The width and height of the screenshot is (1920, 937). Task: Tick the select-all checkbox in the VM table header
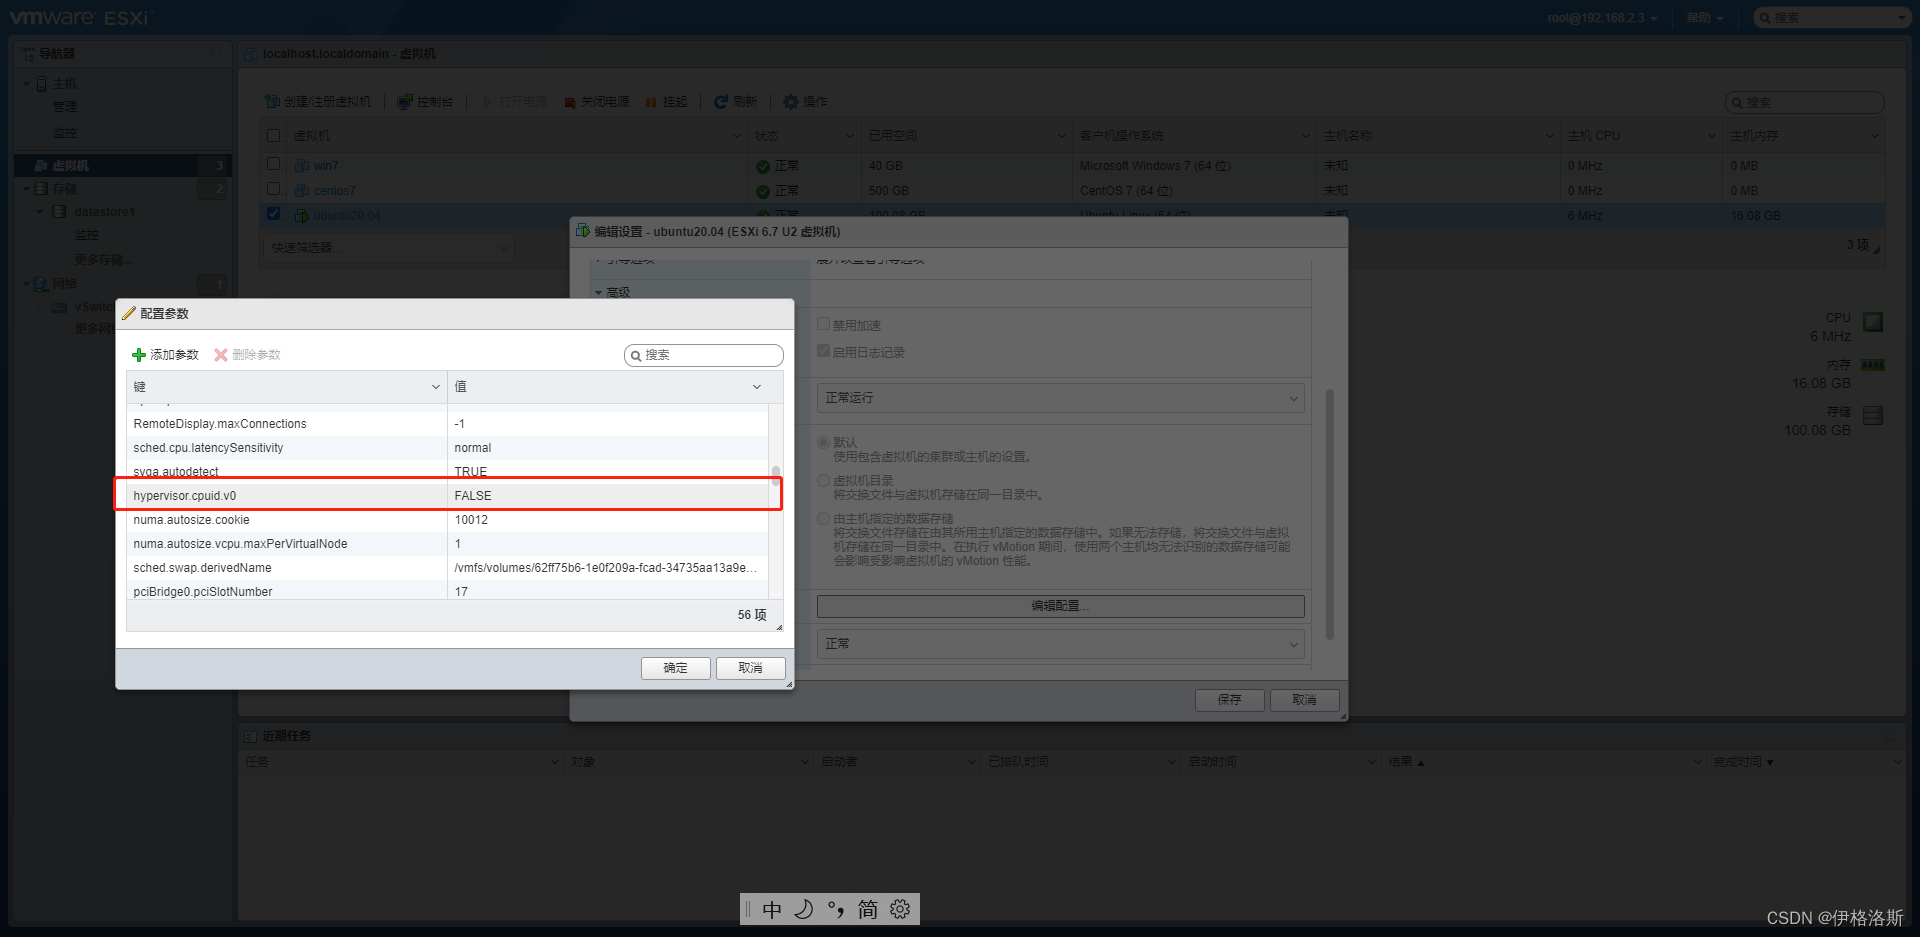274,136
